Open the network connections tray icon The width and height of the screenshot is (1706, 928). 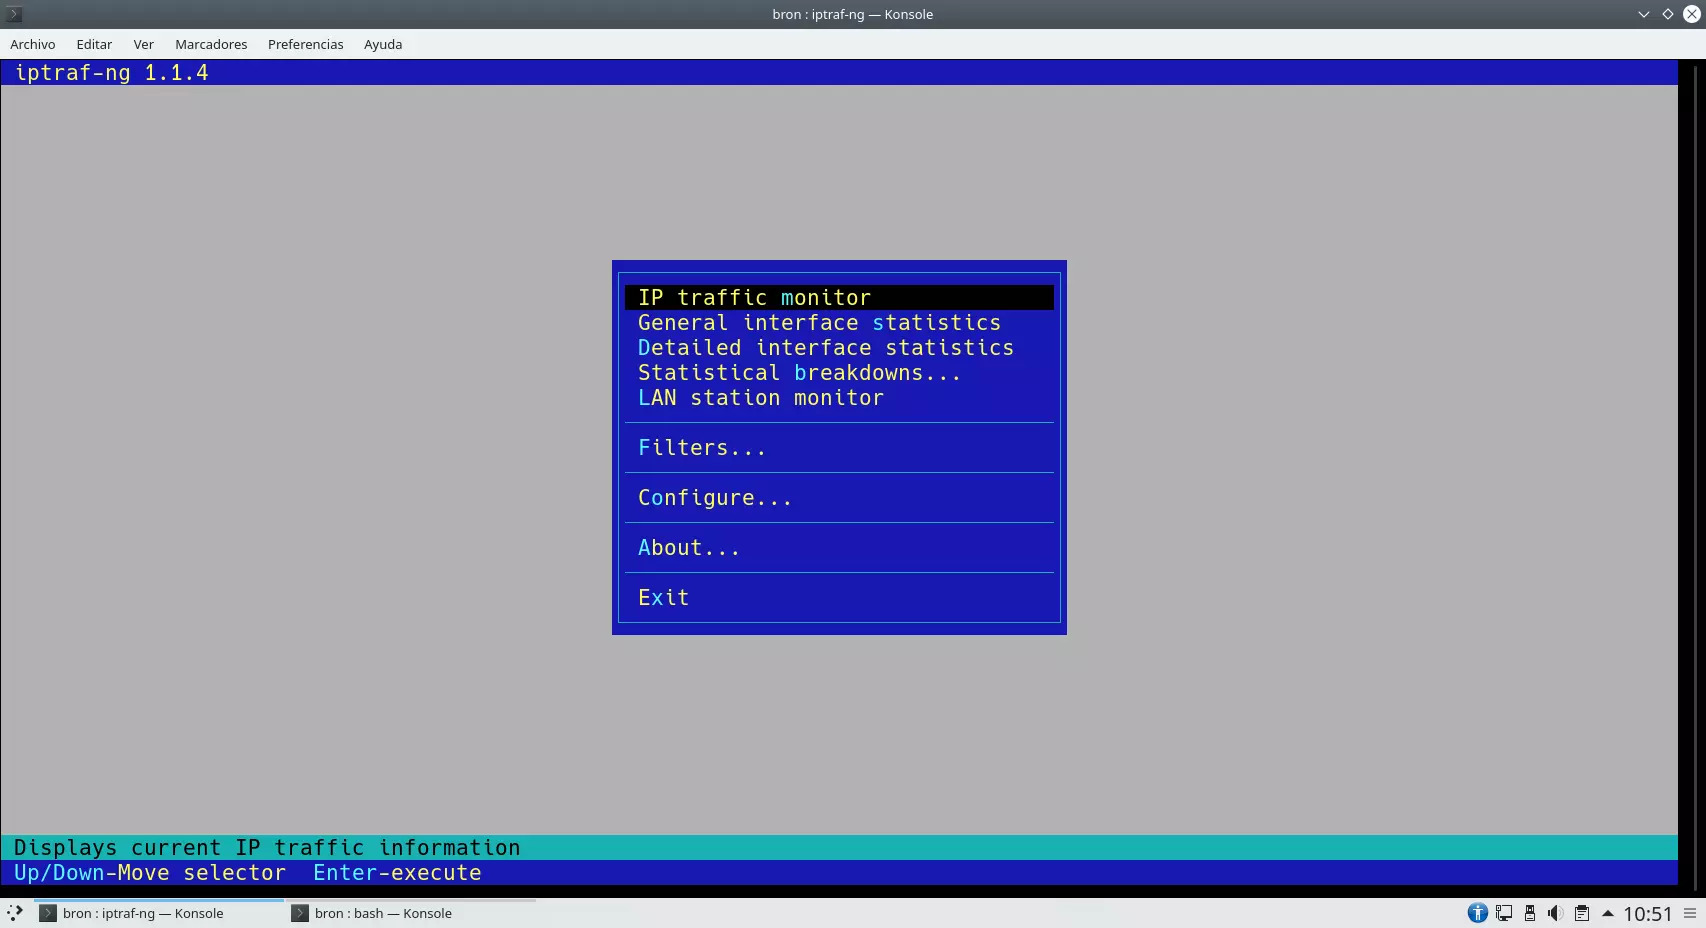[x=1504, y=913]
